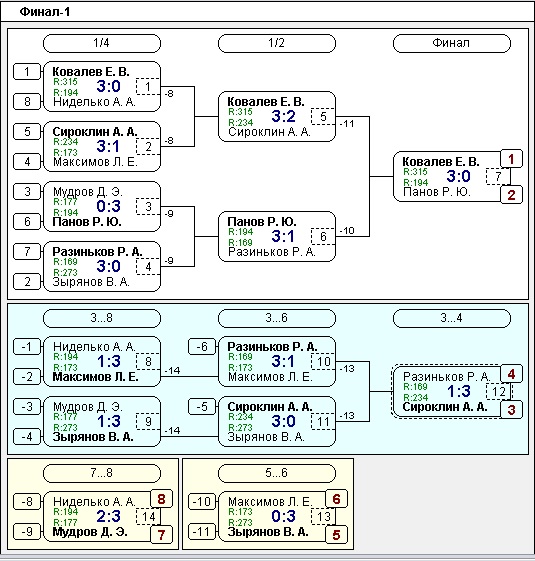Click the Мудров Д. Э. 7...8 match box
The image size is (535, 561).
coord(102,516)
